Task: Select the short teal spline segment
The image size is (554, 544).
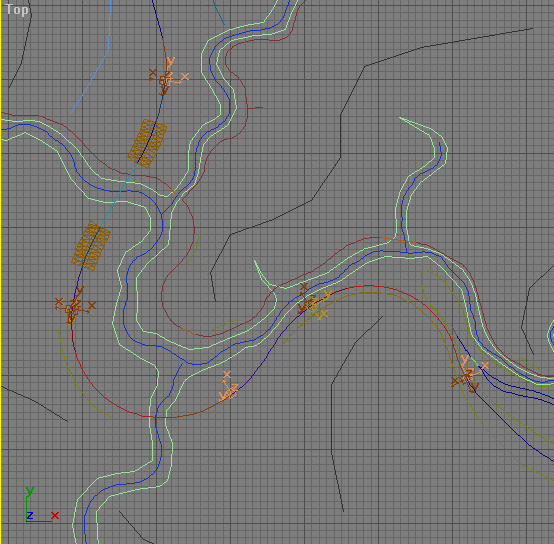Action: point(218,12)
